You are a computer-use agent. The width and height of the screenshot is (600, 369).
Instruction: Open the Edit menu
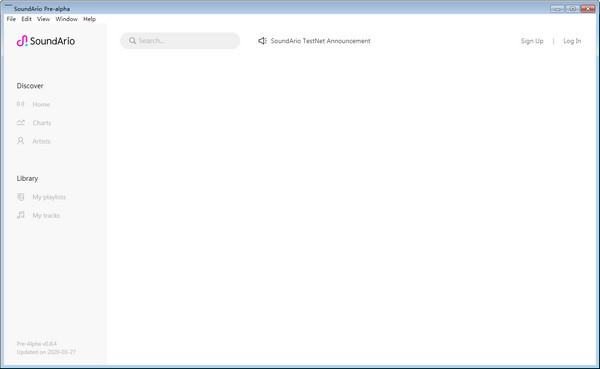pos(26,19)
